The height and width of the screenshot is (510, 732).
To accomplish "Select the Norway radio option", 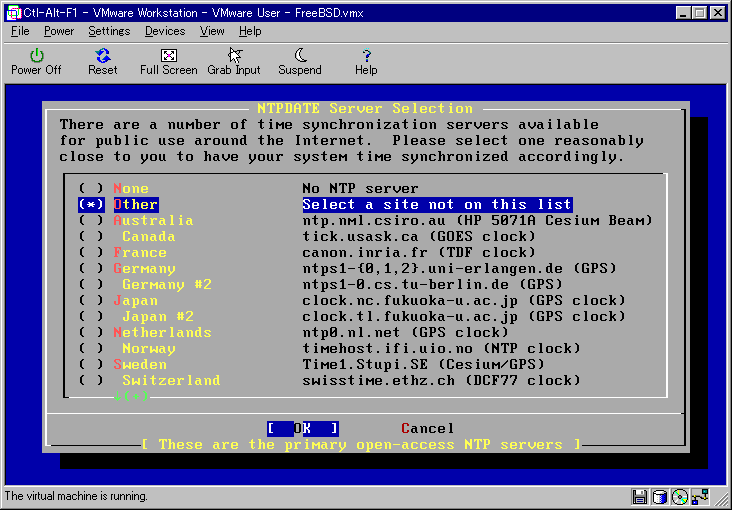I will [91, 348].
